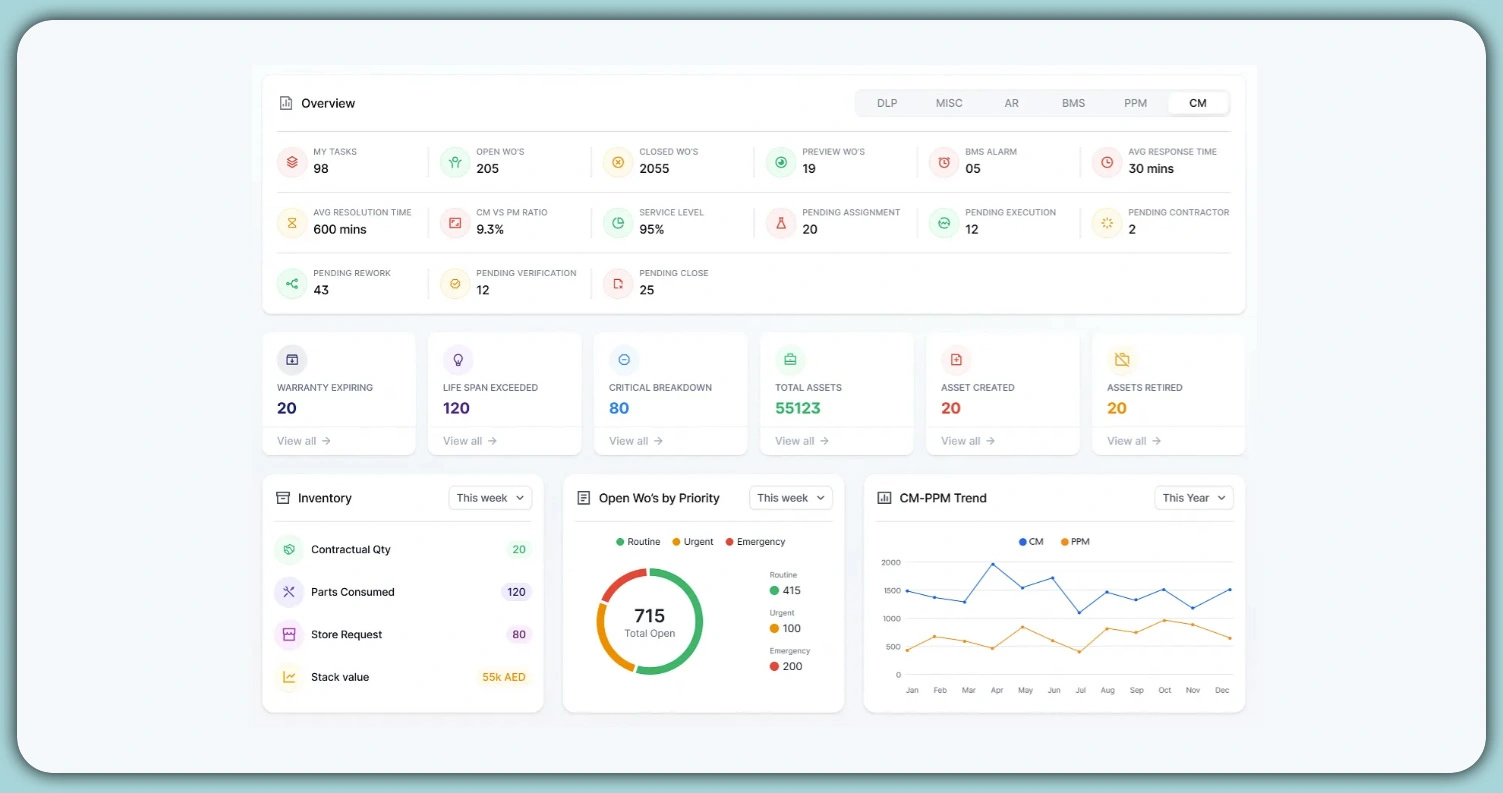Click View all under Critical Breakdown
Viewport: 1503px width, 793px height.
[634, 440]
